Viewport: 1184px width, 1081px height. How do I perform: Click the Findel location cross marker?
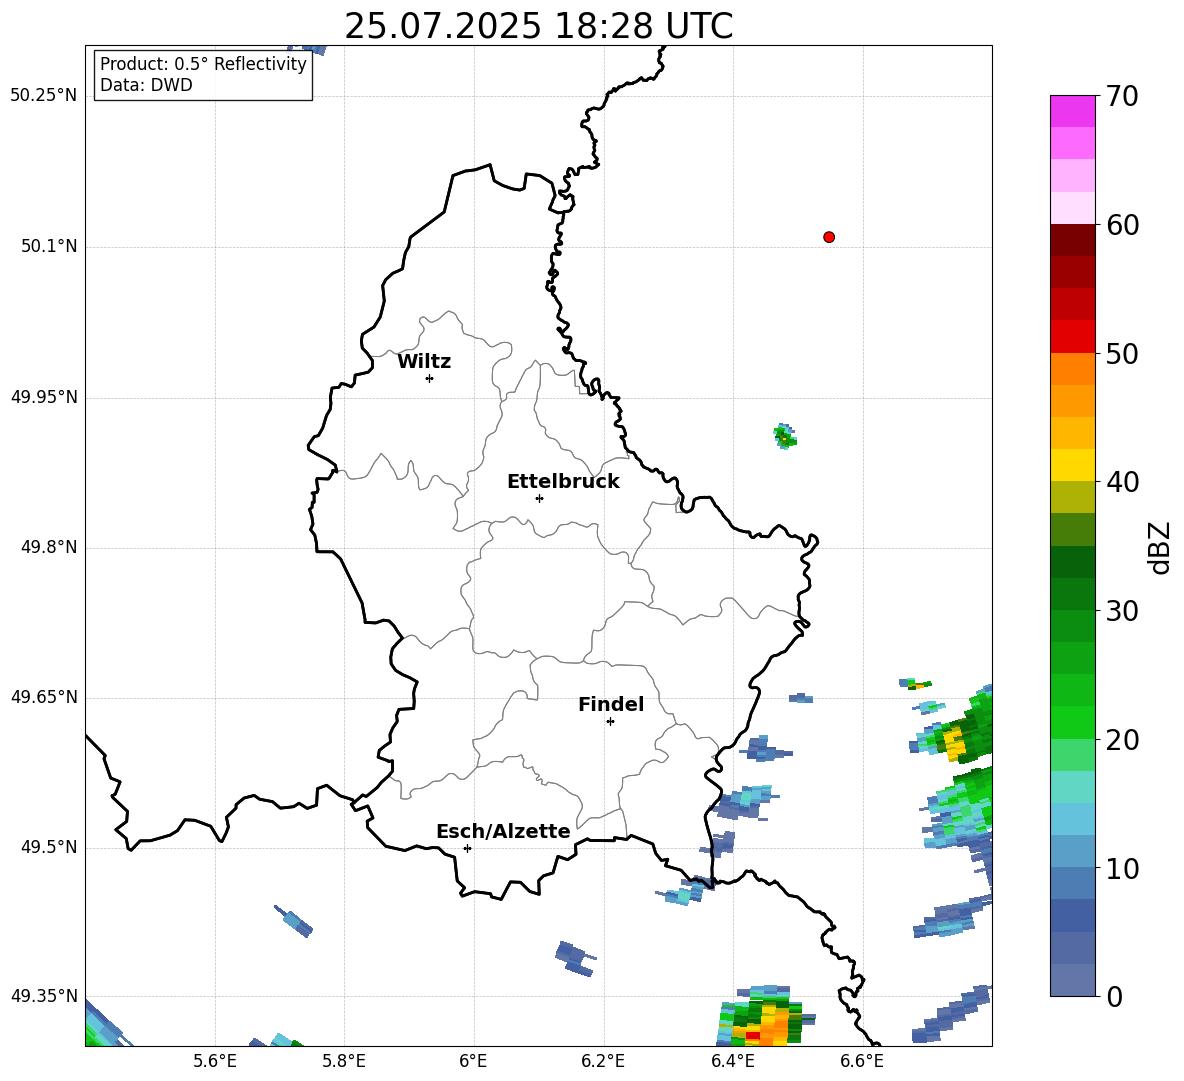(610, 722)
